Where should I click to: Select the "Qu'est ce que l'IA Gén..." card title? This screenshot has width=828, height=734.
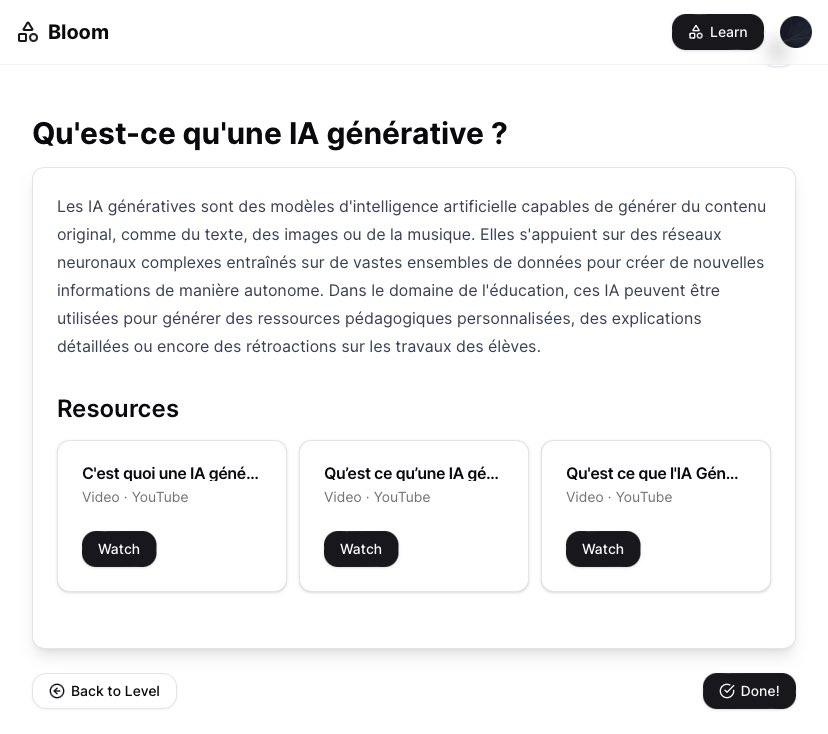click(652, 473)
